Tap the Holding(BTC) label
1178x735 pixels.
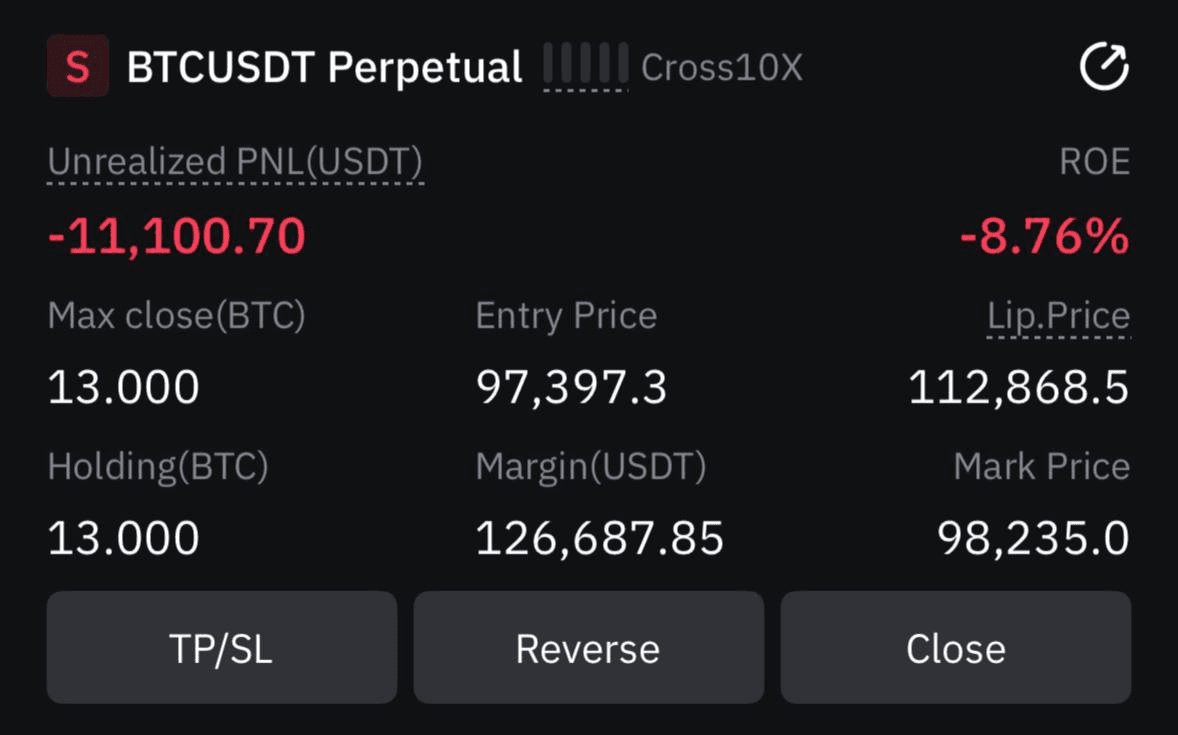158,467
